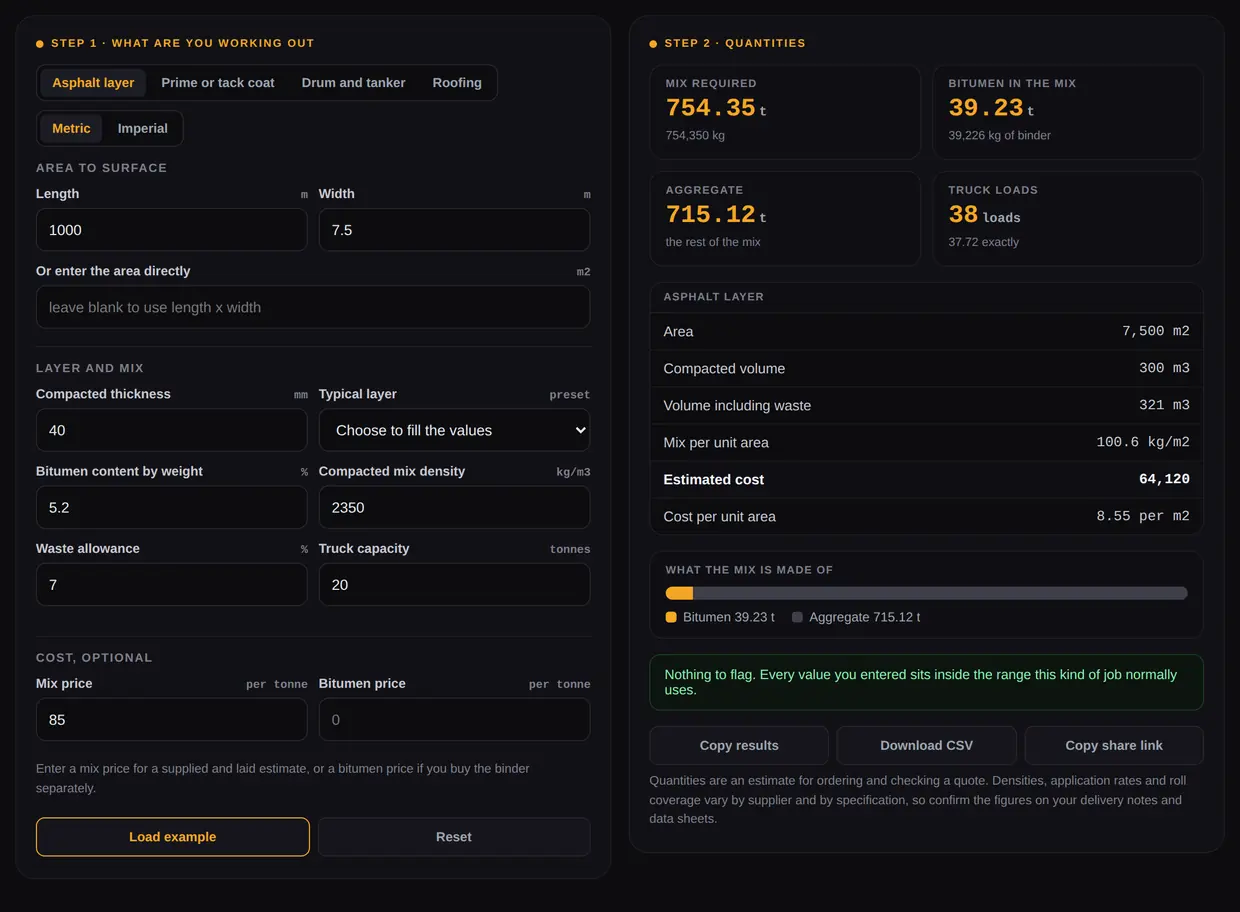Click the green 'Nothing to flag' message
This screenshot has height=912, width=1240.
click(926, 682)
